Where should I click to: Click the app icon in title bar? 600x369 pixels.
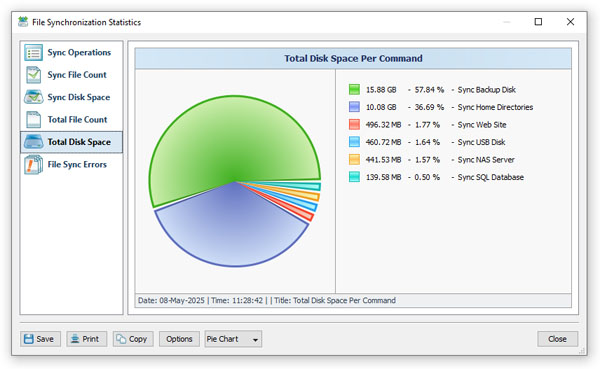click(x=23, y=22)
